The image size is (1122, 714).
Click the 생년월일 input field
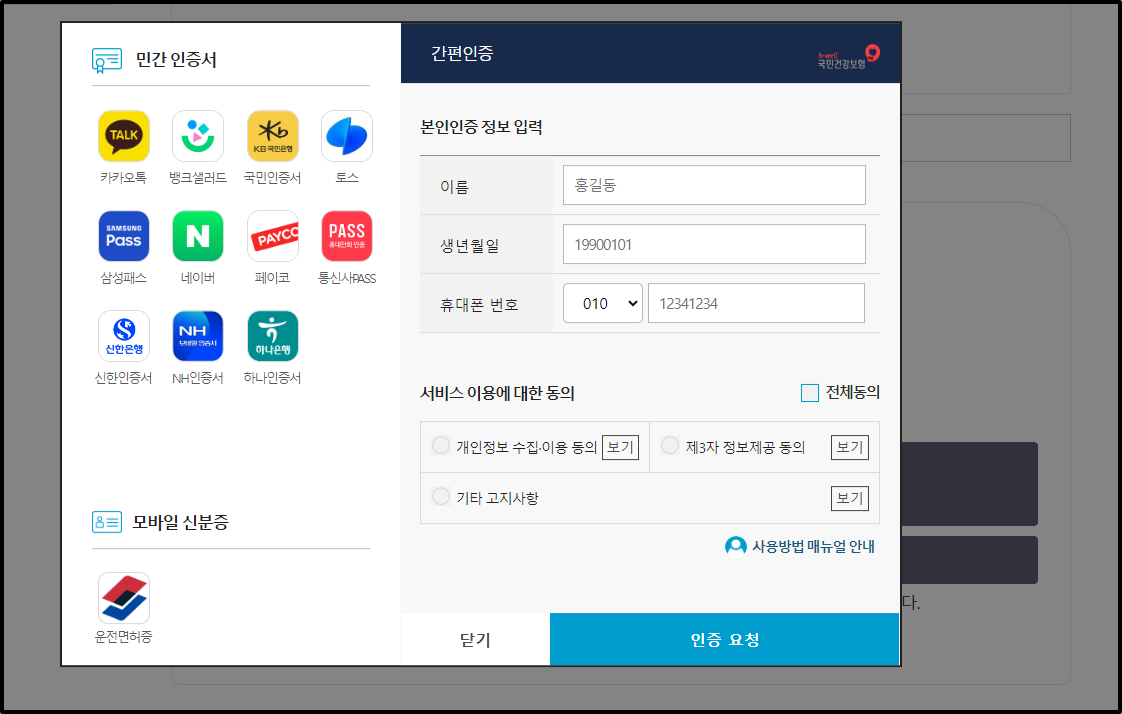(x=714, y=244)
